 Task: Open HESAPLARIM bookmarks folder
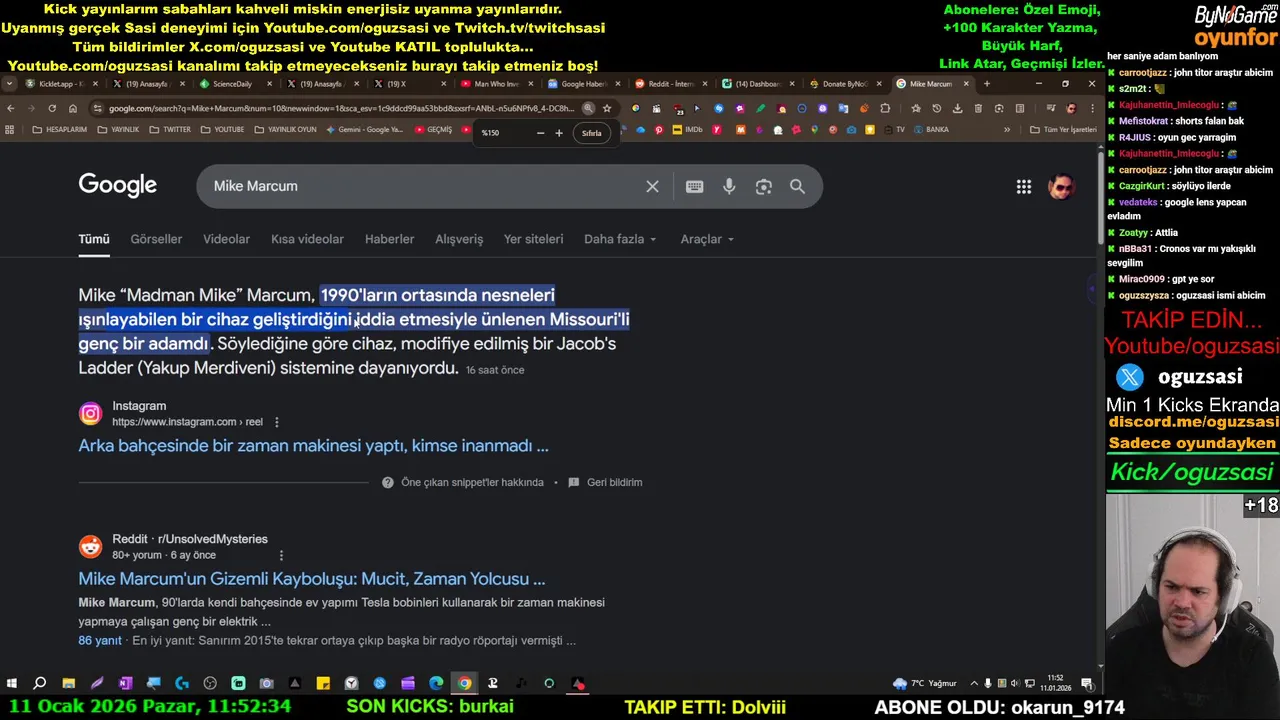(x=60, y=130)
